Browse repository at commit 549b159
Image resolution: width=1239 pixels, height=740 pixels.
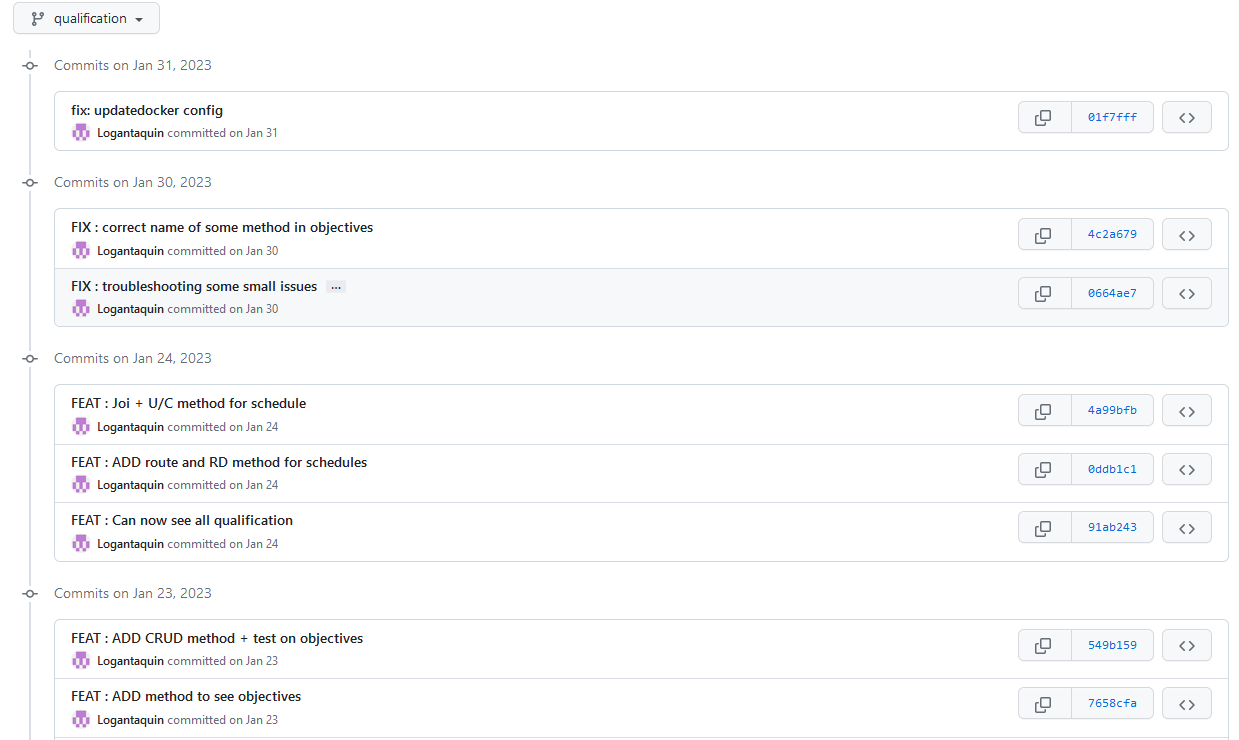[x=1187, y=645]
